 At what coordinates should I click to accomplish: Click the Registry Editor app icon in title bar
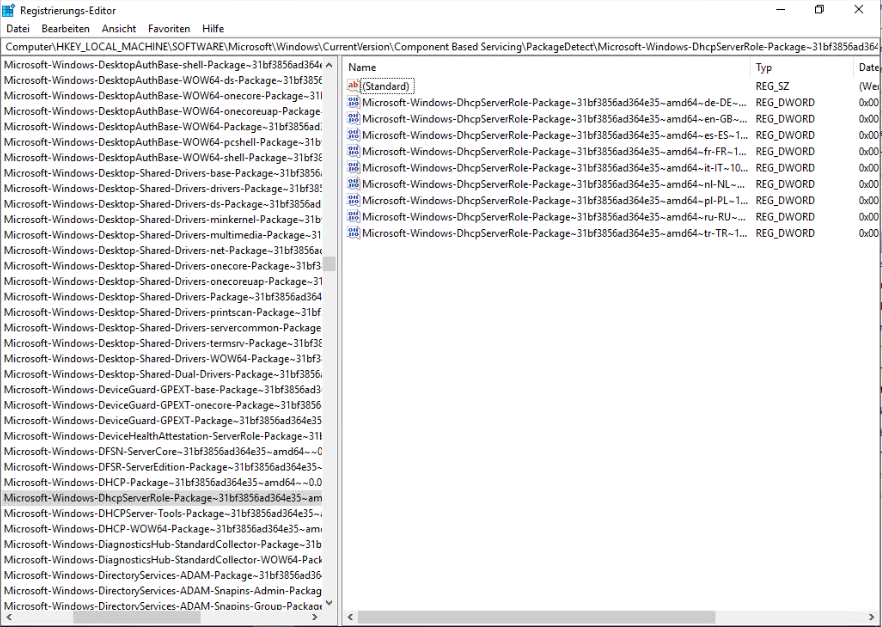click(9, 10)
